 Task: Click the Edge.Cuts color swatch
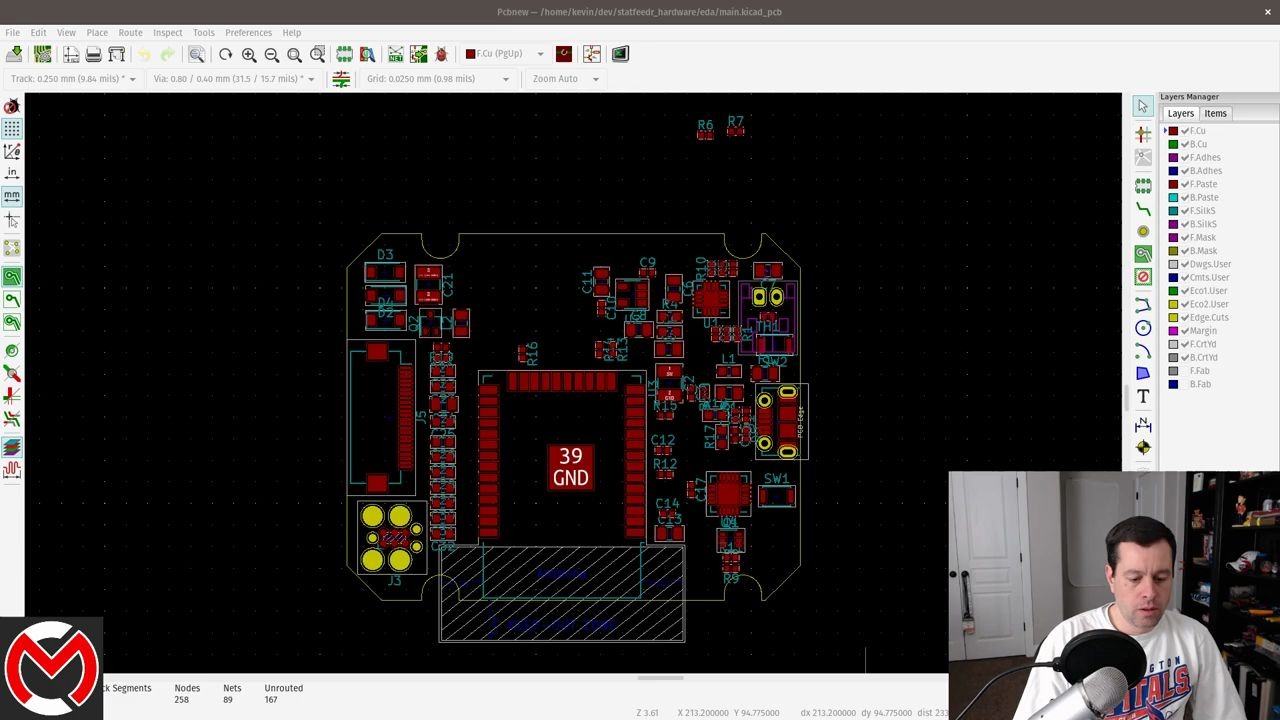tap(1173, 317)
